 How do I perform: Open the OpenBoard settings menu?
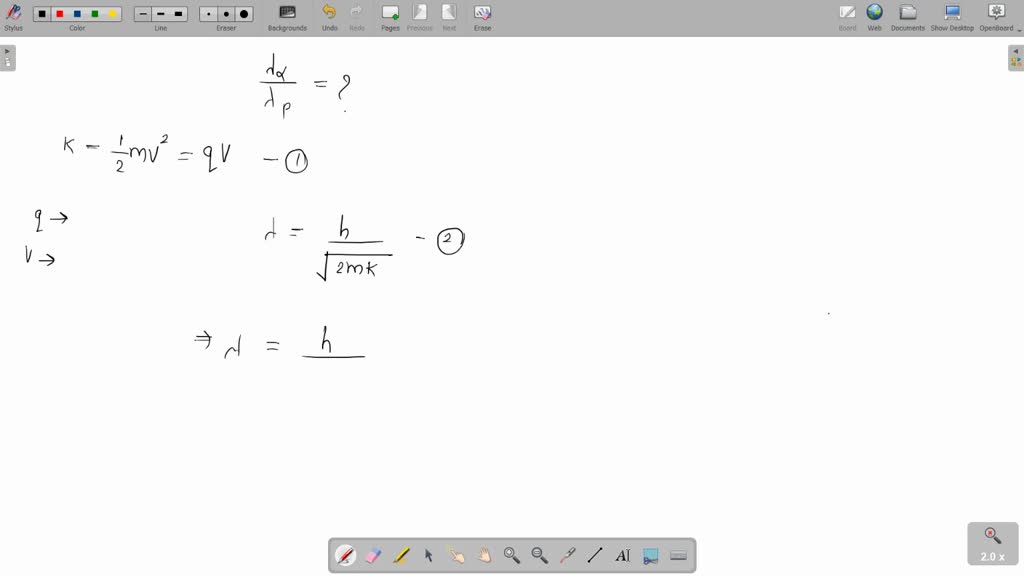click(996, 16)
